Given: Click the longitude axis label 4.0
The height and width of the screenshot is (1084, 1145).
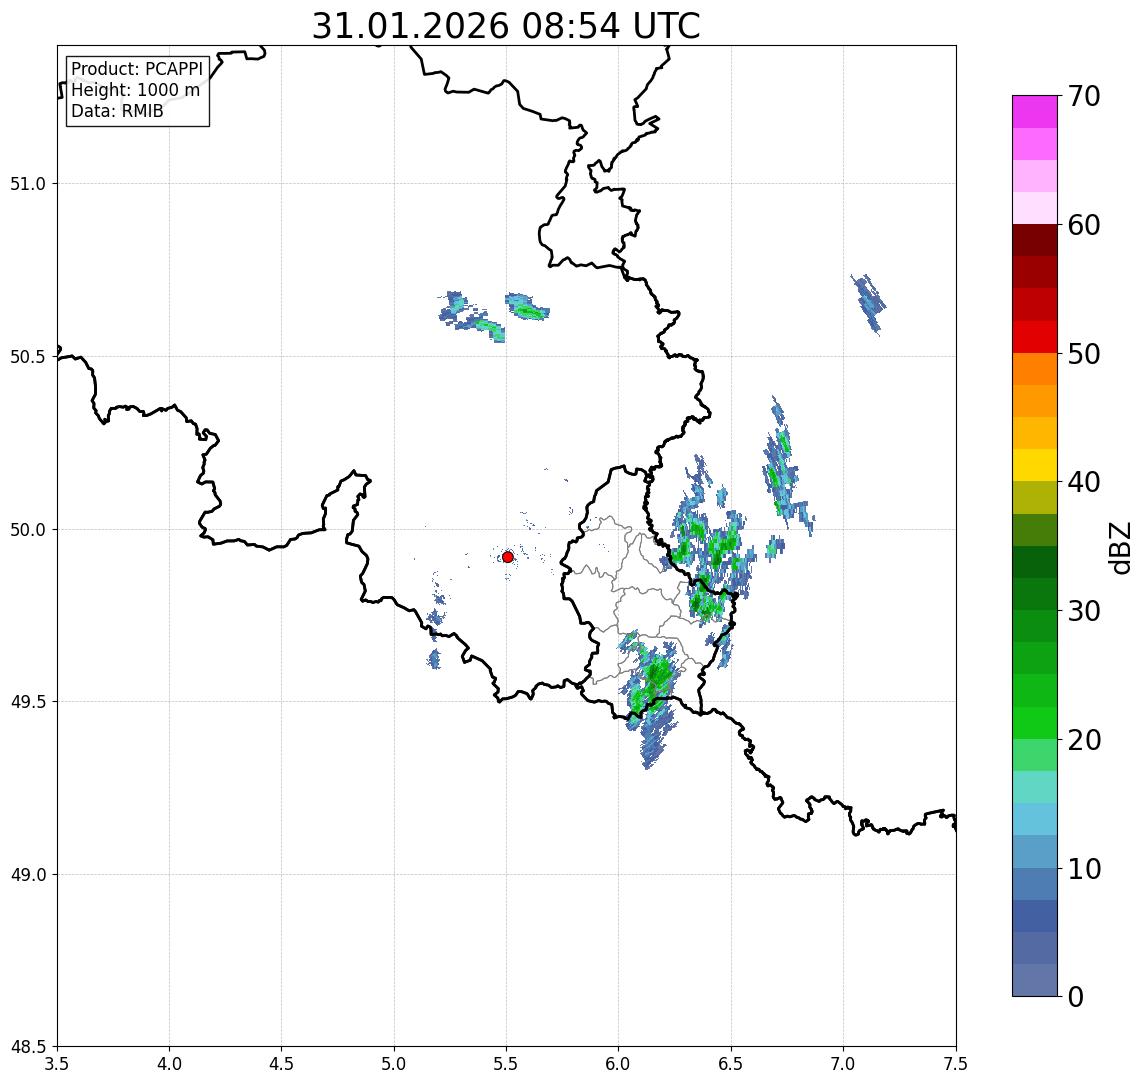Looking at the screenshot, I should [x=169, y=1063].
